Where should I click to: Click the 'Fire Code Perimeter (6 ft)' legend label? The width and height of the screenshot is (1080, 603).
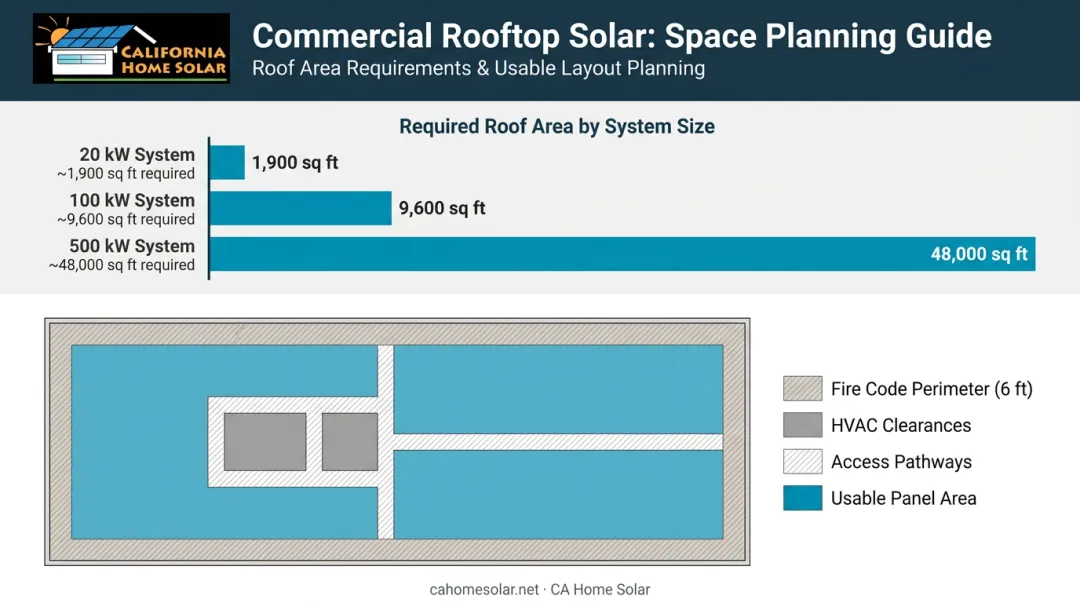click(932, 389)
